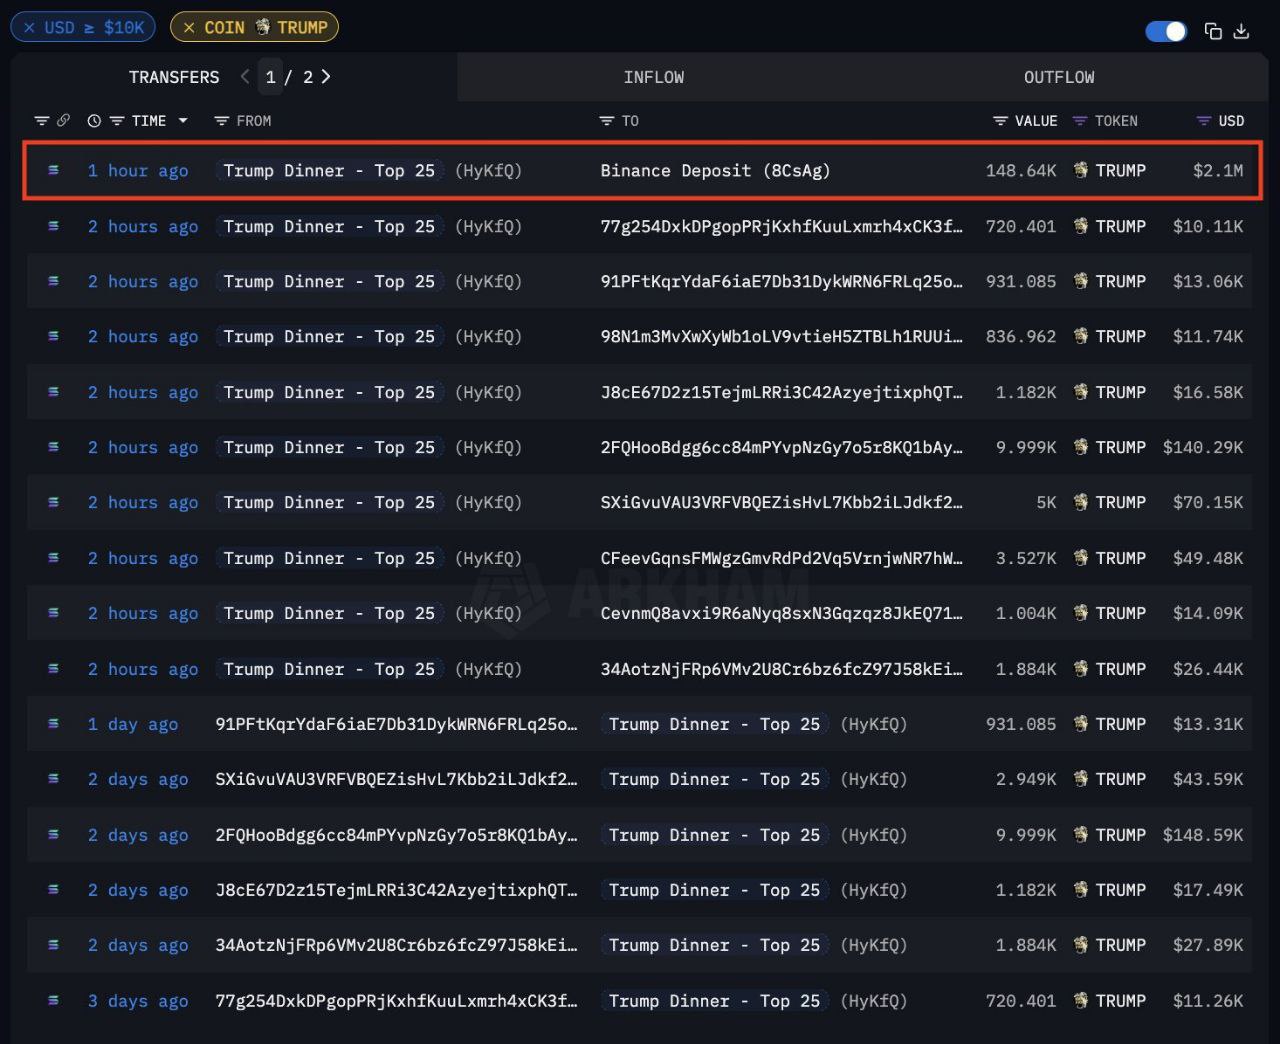Click the '3 days ago' timestamp
The image size is (1280, 1044).
[138, 1001]
